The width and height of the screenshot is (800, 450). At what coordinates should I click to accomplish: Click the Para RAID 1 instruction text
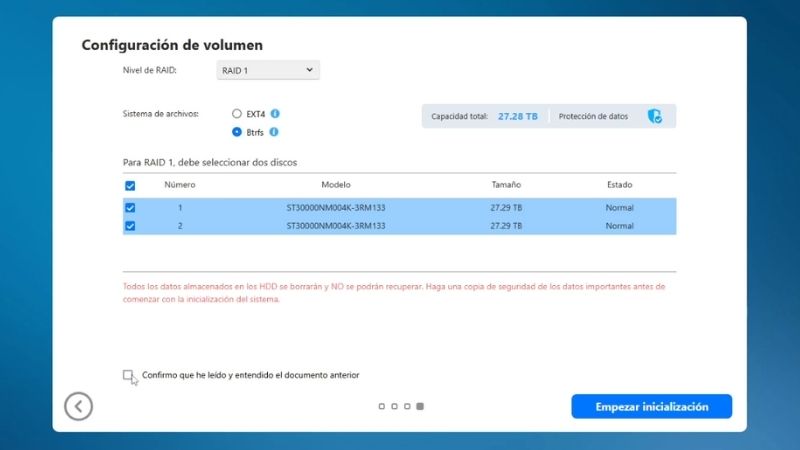point(210,162)
